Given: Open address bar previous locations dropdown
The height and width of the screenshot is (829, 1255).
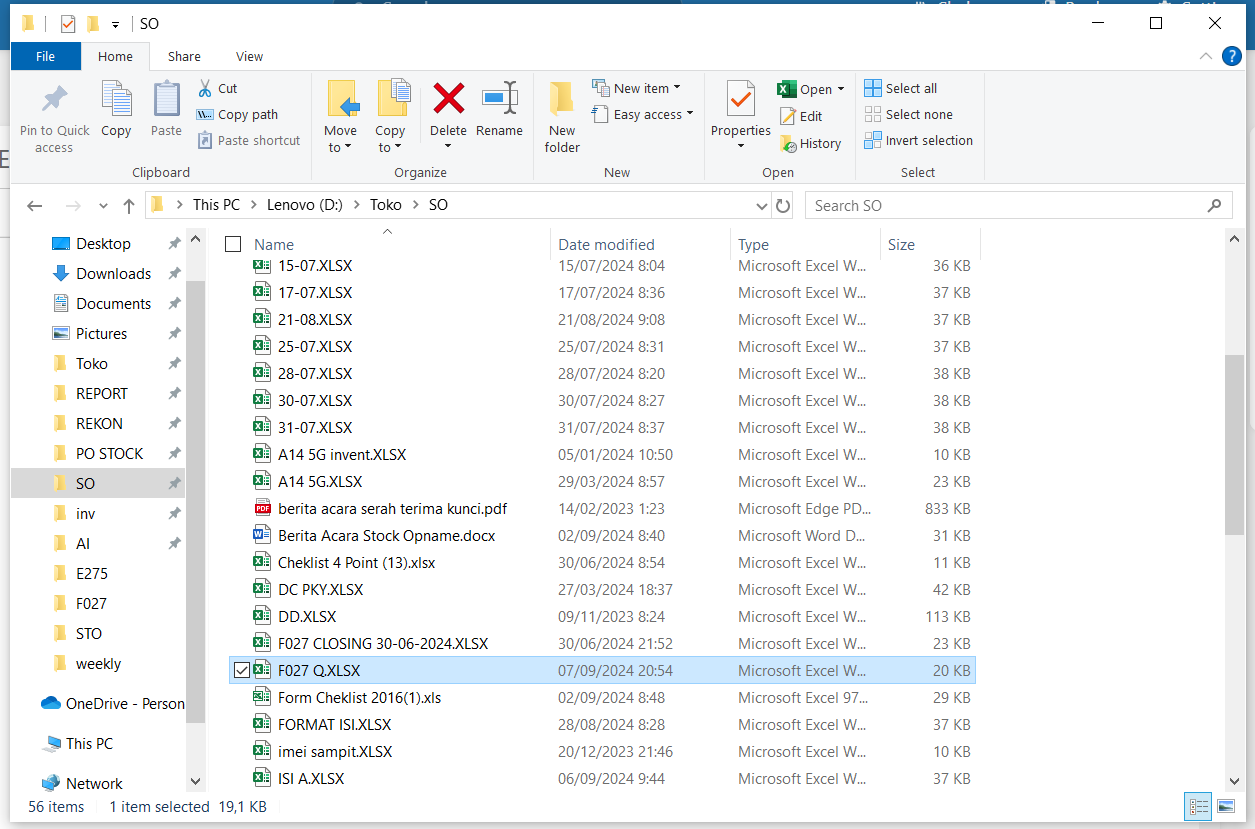Looking at the screenshot, I should [x=763, y=206].
